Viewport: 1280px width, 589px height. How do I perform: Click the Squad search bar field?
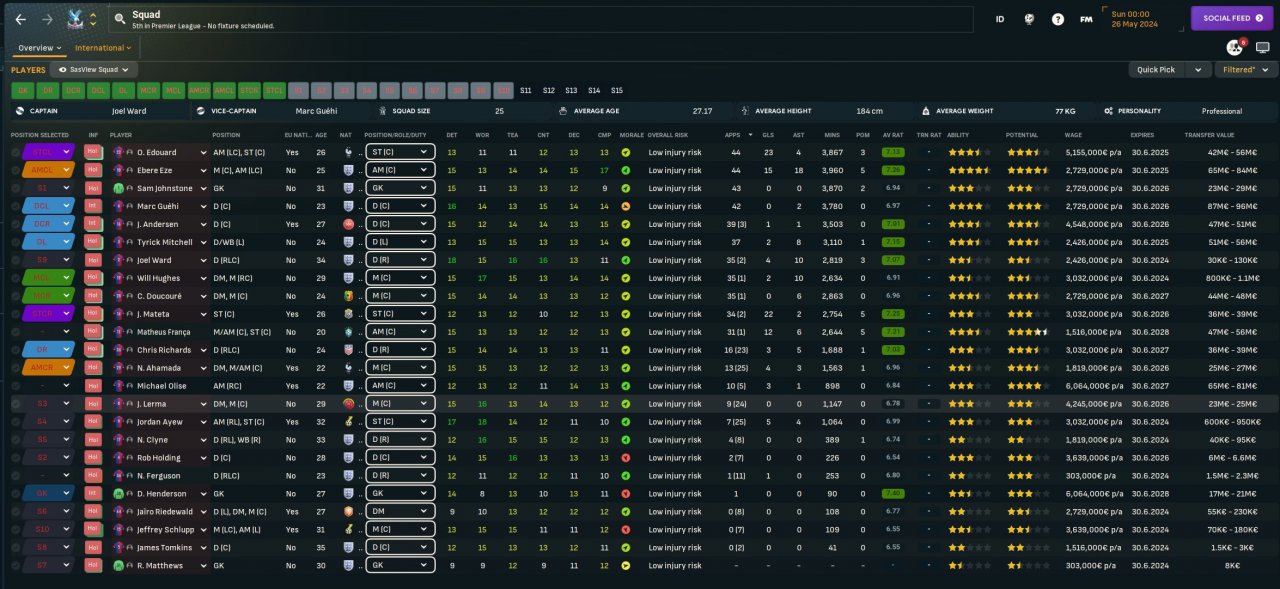point(540,19)
